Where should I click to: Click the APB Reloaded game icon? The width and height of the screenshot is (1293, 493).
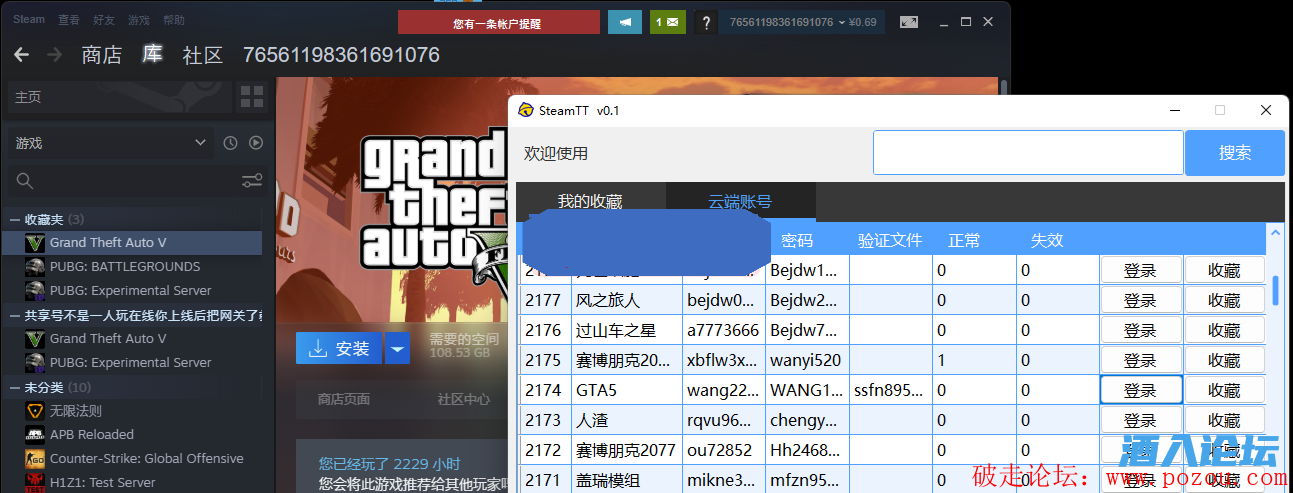point(35,435)
